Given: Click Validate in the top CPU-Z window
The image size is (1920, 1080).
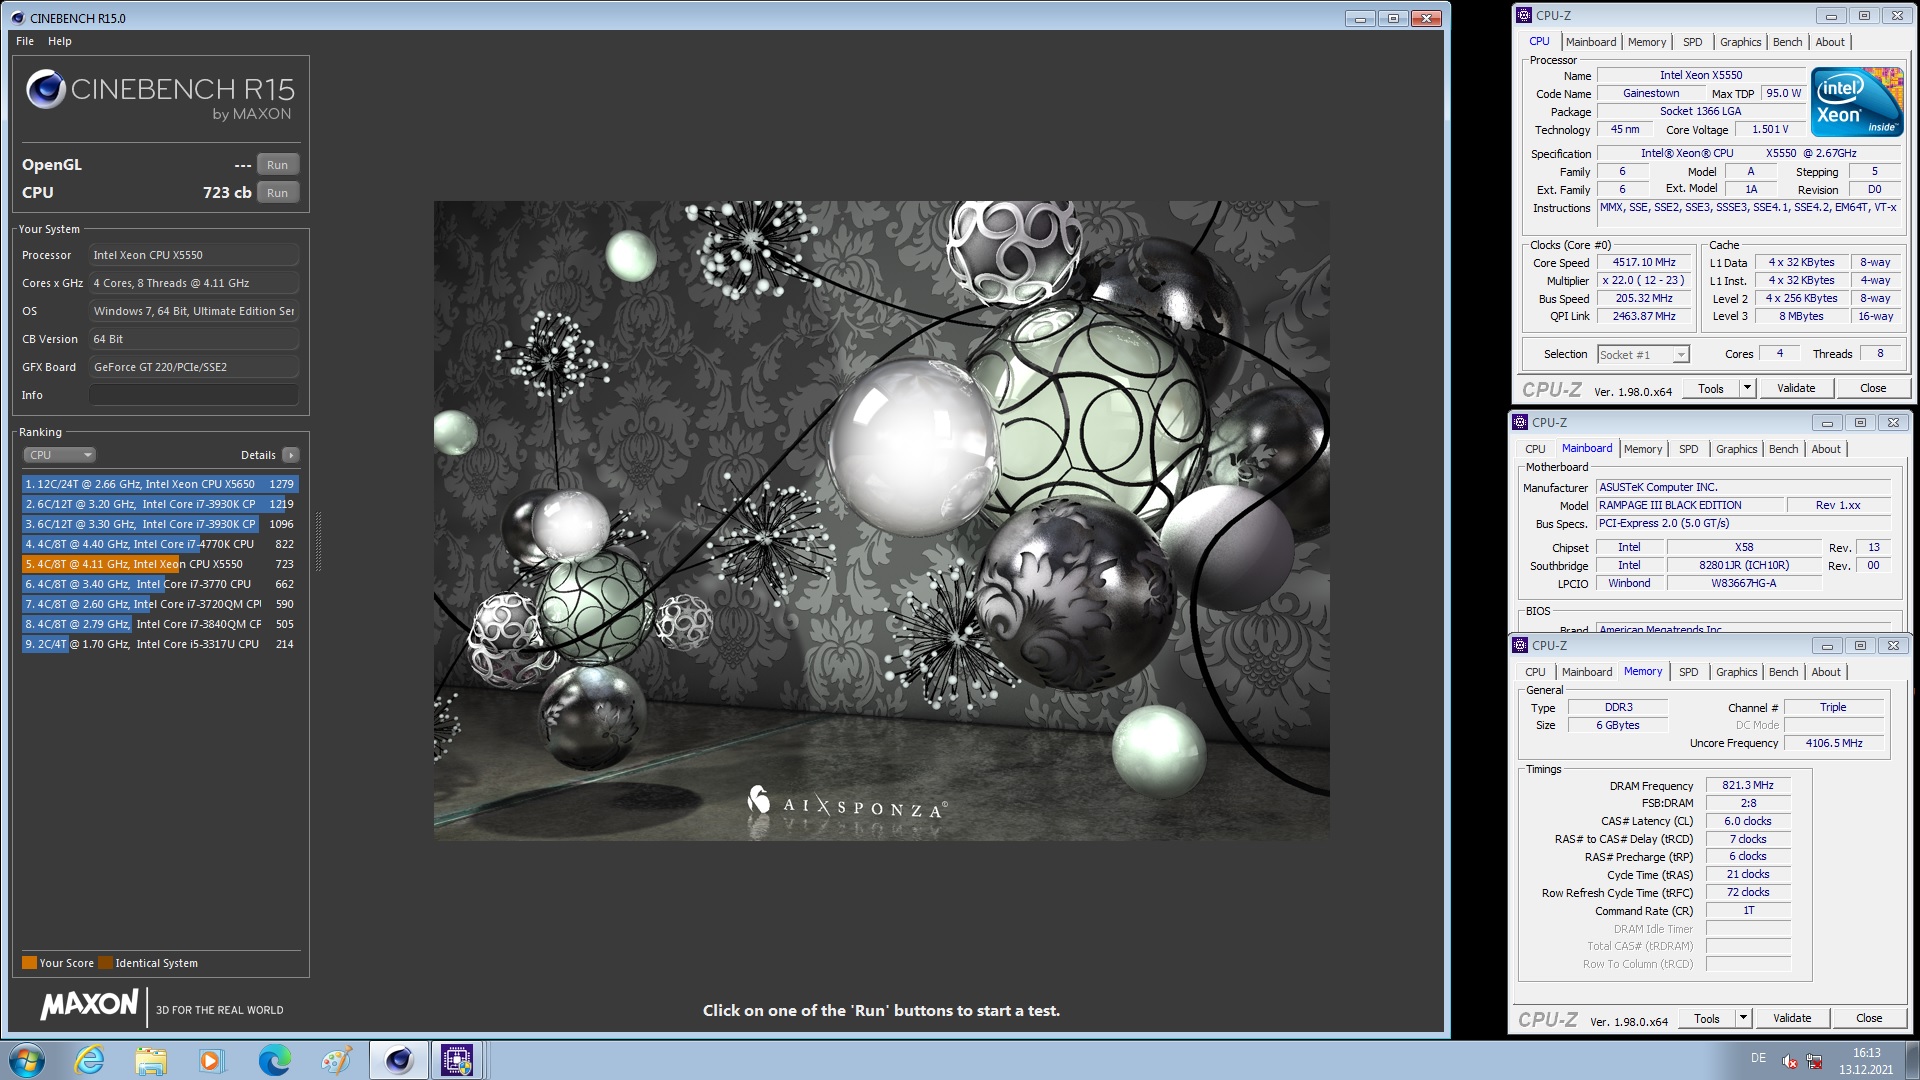Looking at the screenshot, I should (1796, 388).
